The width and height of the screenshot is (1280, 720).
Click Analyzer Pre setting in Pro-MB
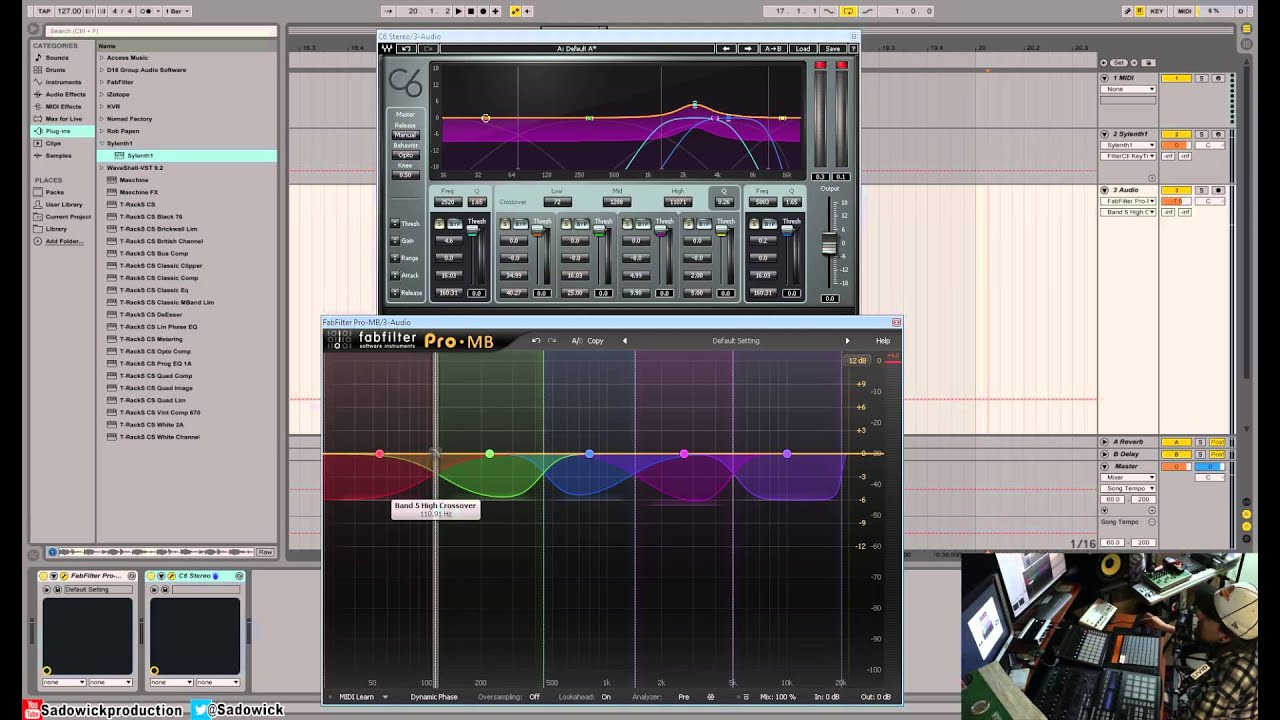(x=684, y=697)
